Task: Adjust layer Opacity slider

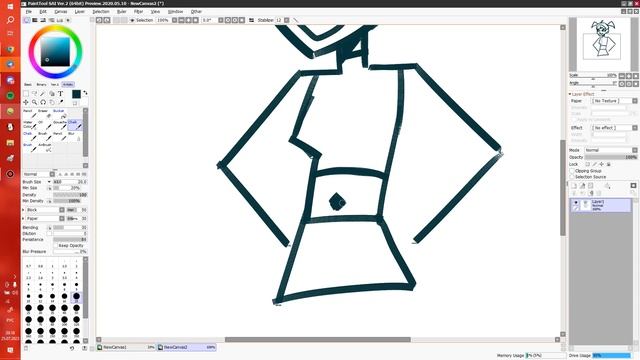Action: [x=611, y=157]
